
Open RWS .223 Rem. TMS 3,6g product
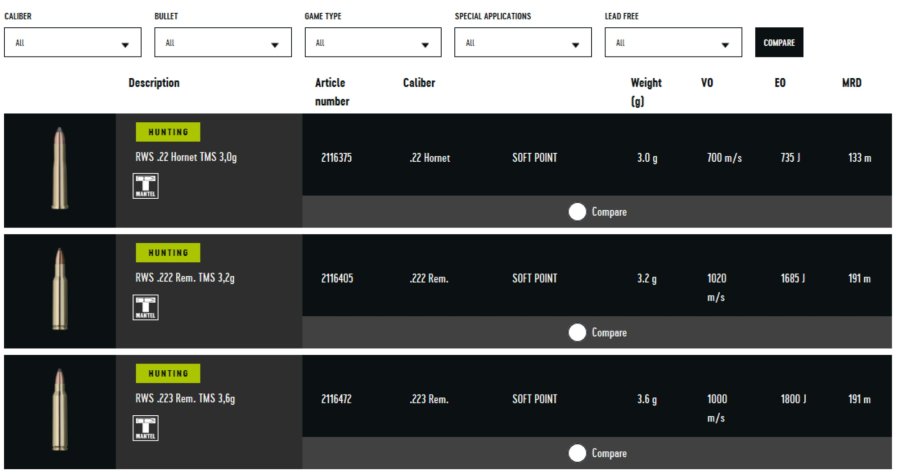(185, 398)
